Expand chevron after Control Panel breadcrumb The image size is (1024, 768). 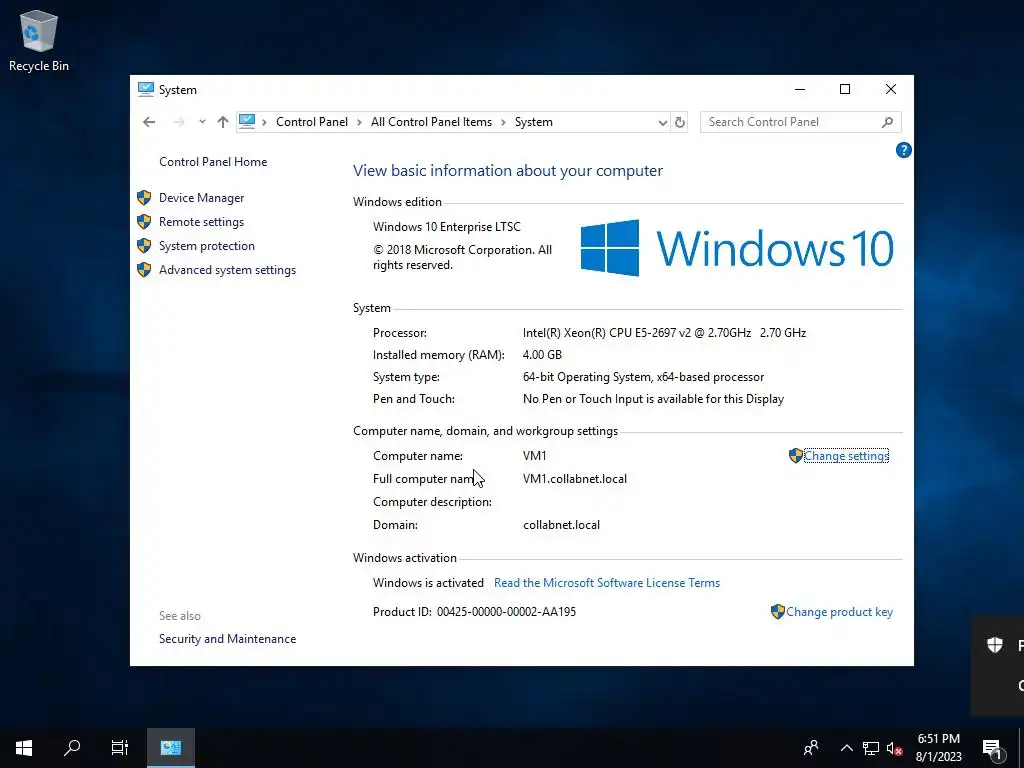(359, 122)
